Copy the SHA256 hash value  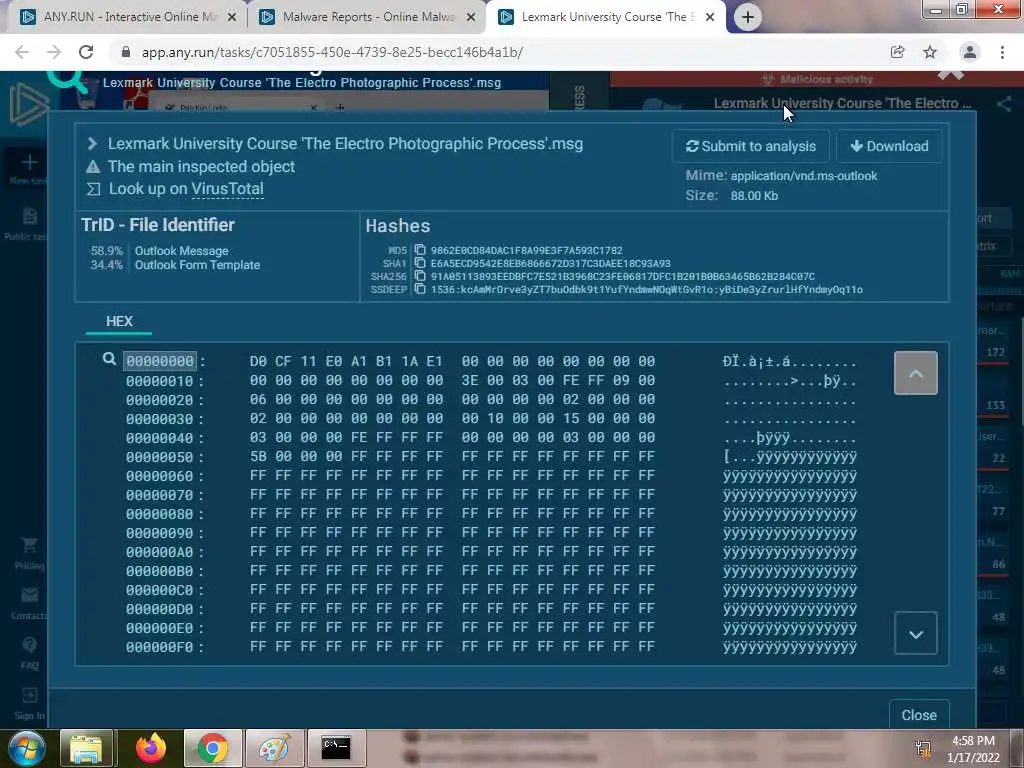pyautogui.click(x=420, y=276)
